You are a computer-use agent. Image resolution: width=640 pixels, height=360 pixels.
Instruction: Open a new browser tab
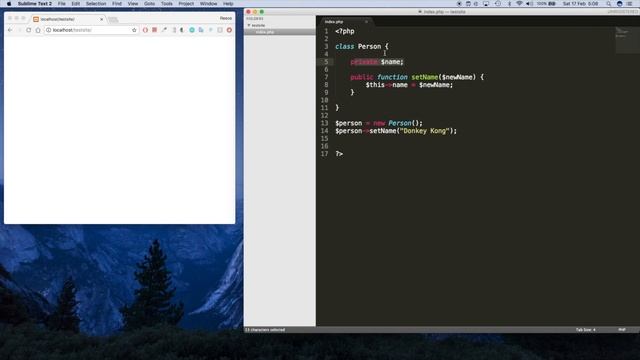point(113,19)
